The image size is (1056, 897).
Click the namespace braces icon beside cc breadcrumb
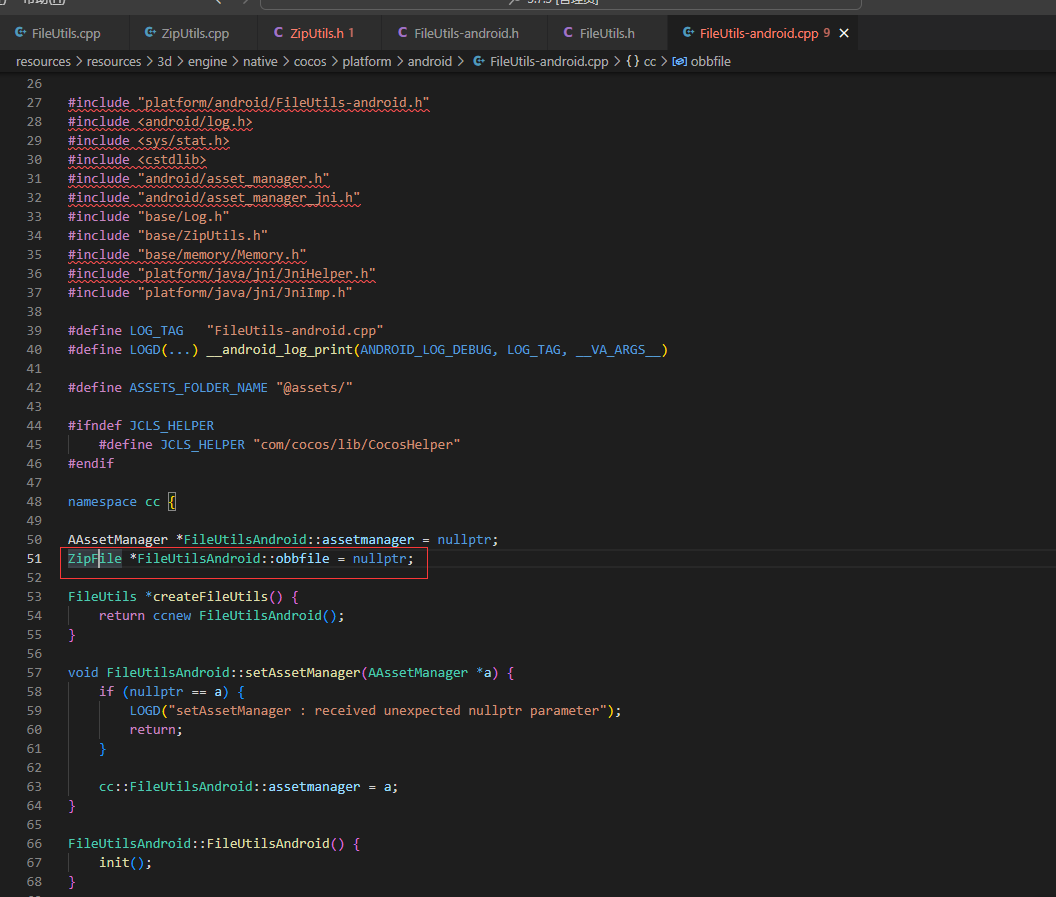click(633, 61)
